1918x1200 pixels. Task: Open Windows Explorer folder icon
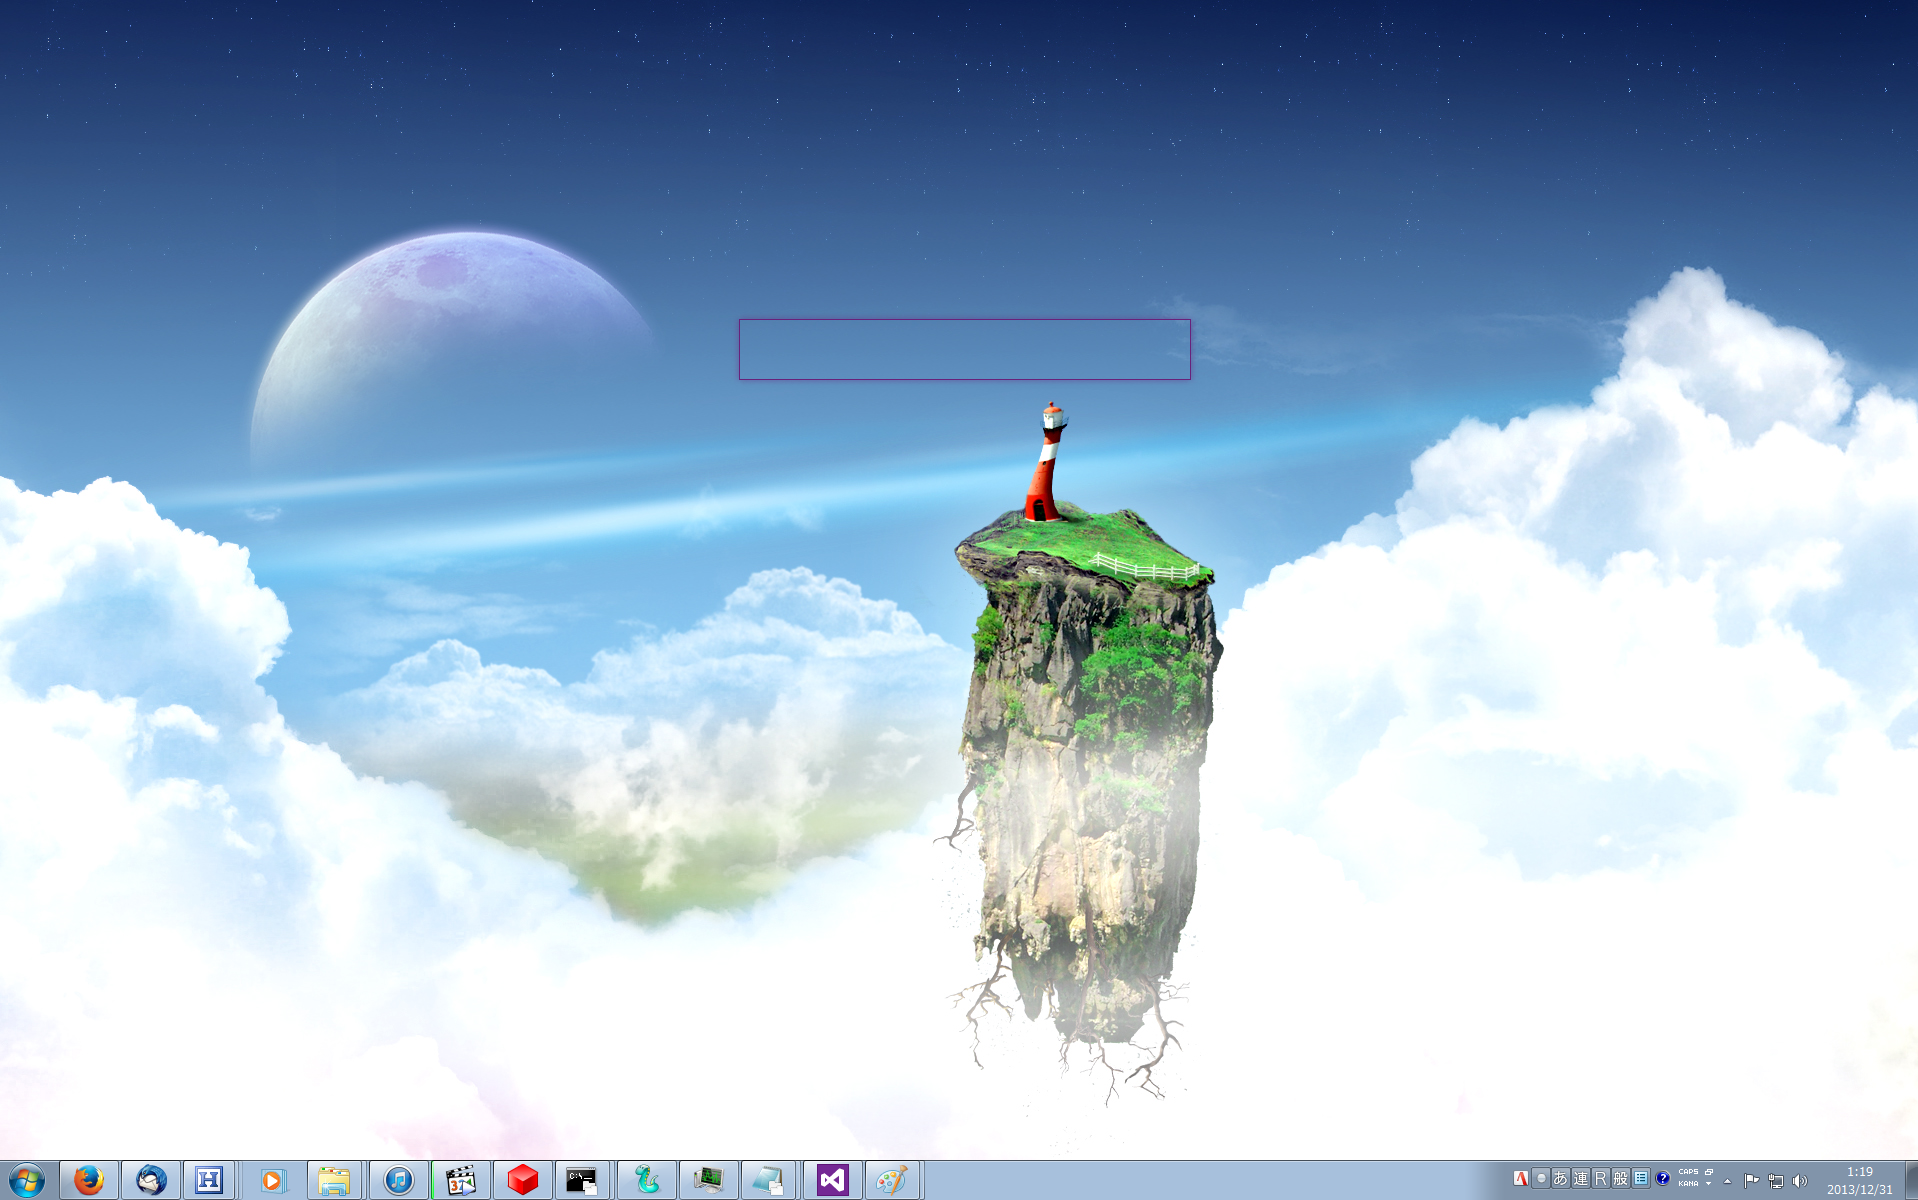(333, 1180)
